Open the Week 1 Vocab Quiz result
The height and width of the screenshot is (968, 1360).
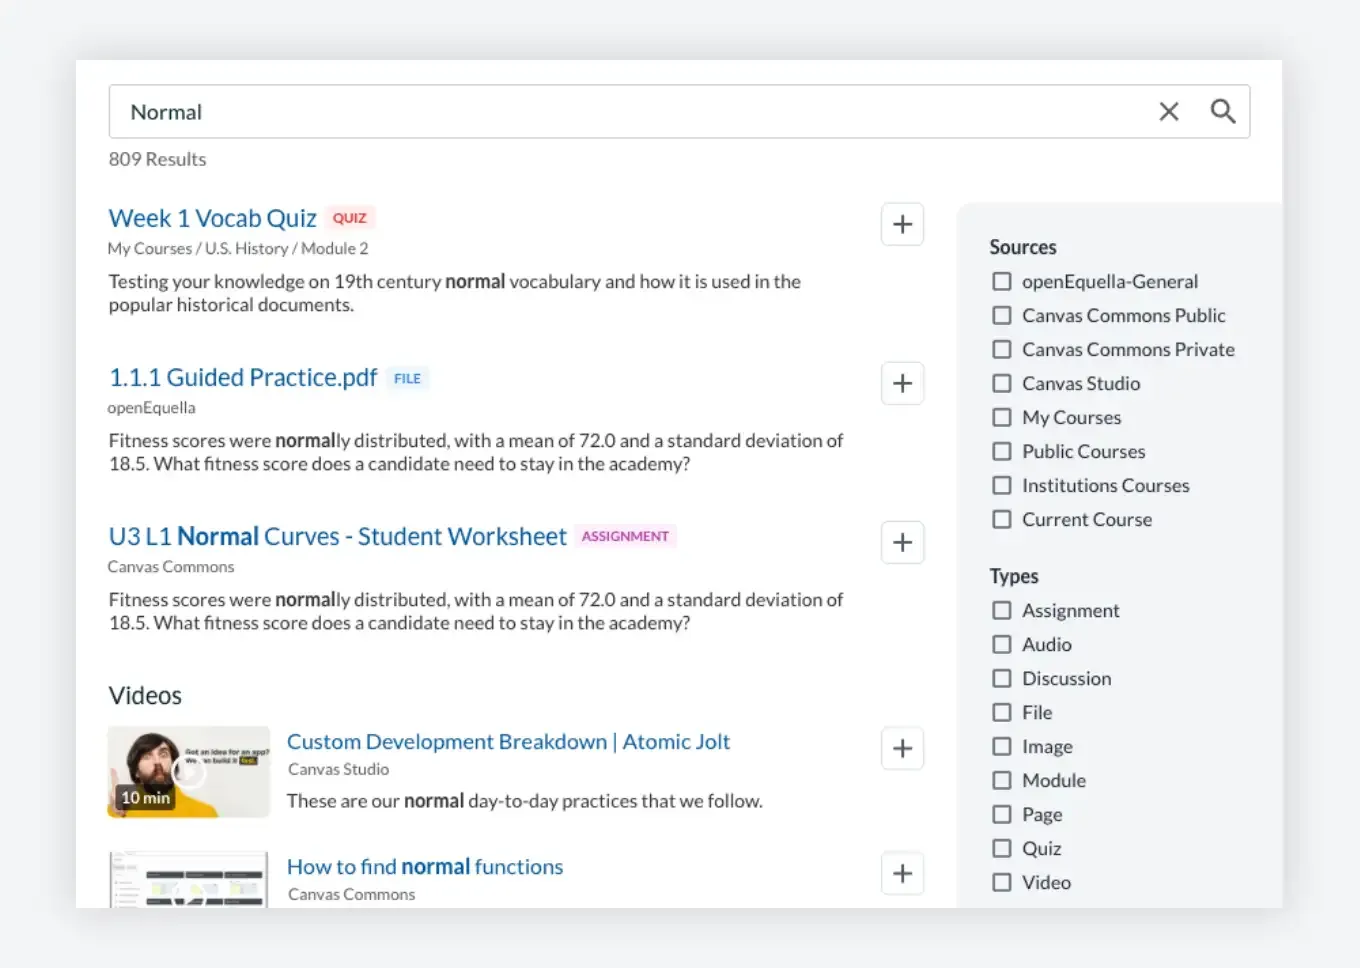[x=212, y=218]
